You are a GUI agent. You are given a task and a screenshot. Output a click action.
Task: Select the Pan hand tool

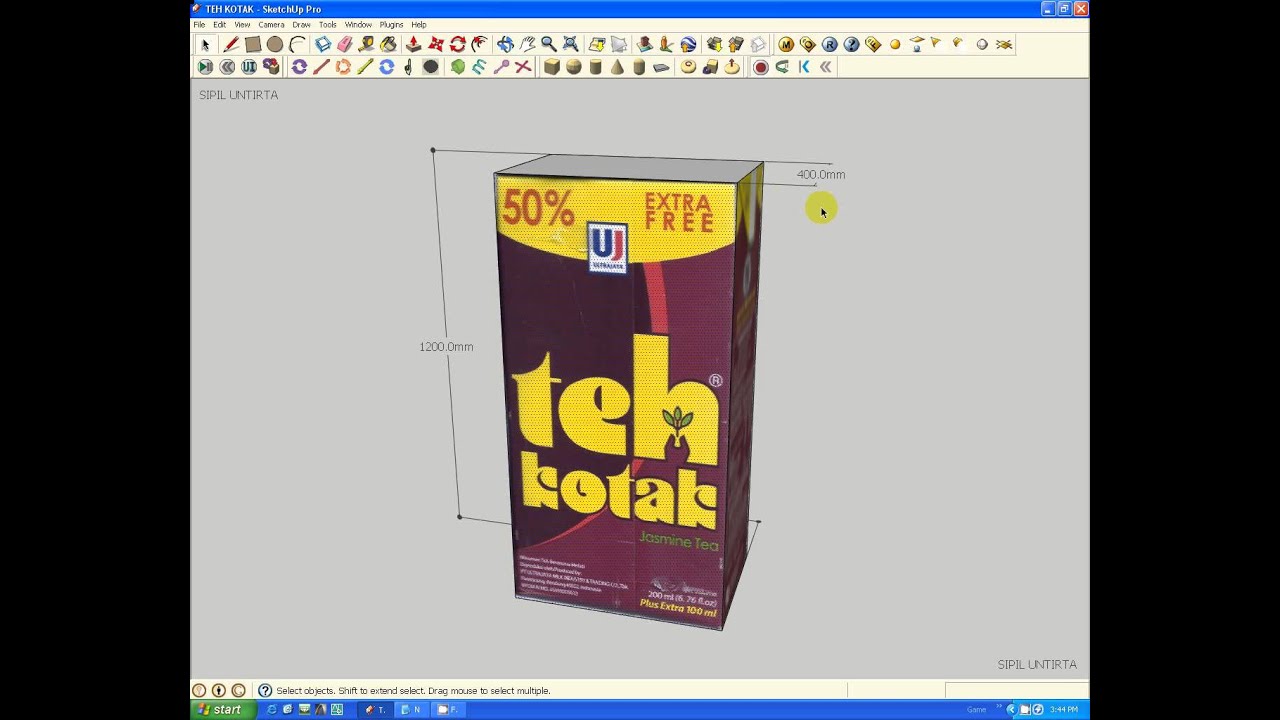[x=527, y=44]
